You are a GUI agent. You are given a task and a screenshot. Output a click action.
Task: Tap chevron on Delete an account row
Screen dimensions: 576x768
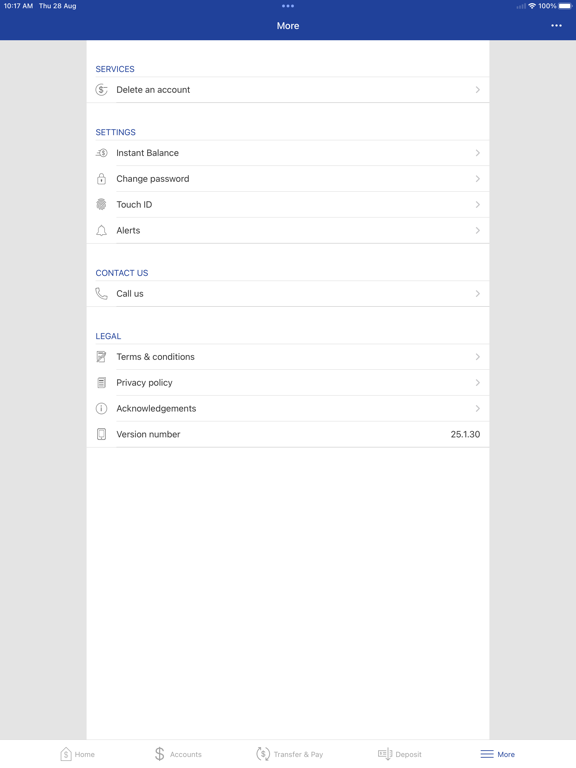(478, 90)
